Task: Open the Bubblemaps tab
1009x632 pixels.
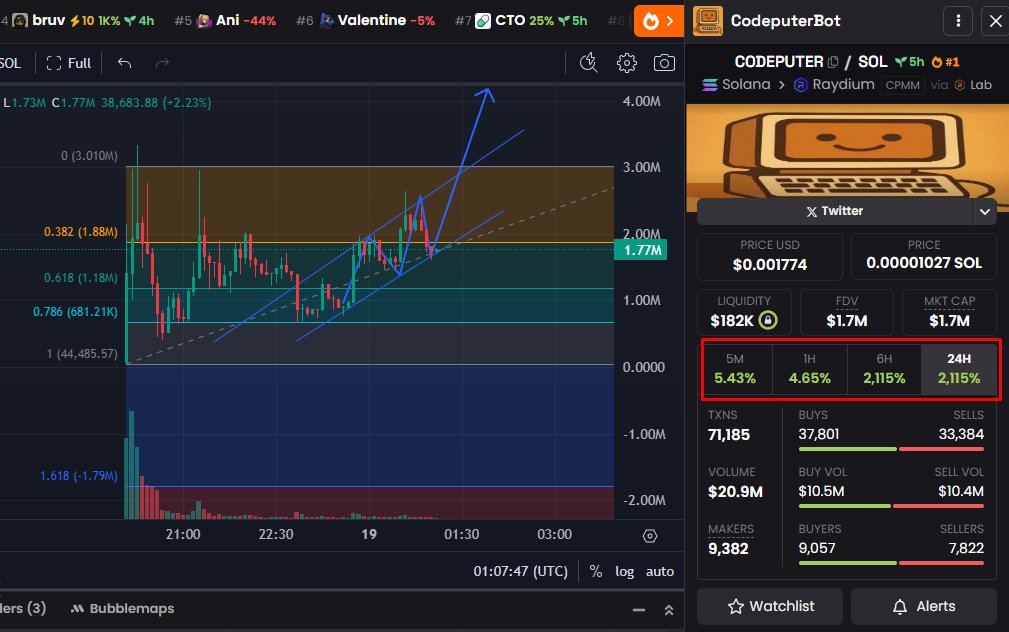Action: click(122, 608)
